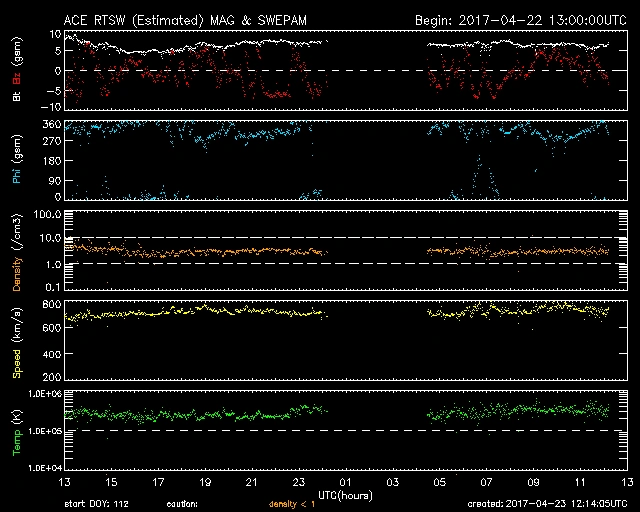Viewport: 640px width, 512px height.
Task: Click the 07 hour tick on the time axis
Action: tap(486, 482)
